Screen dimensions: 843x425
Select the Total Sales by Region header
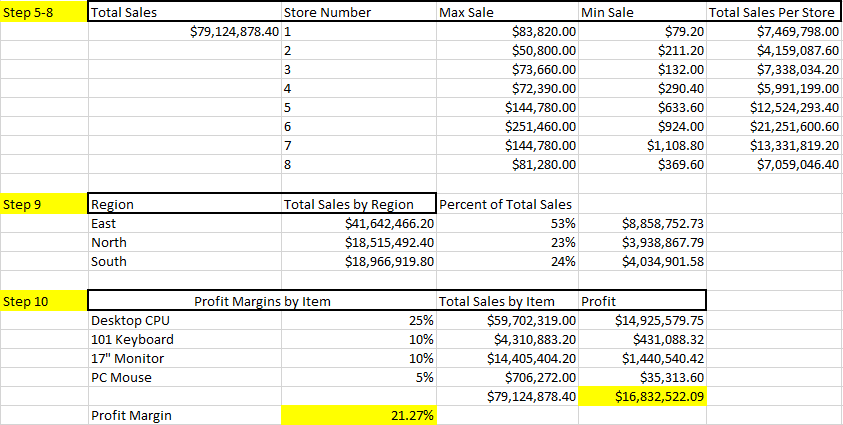(359, 204)
